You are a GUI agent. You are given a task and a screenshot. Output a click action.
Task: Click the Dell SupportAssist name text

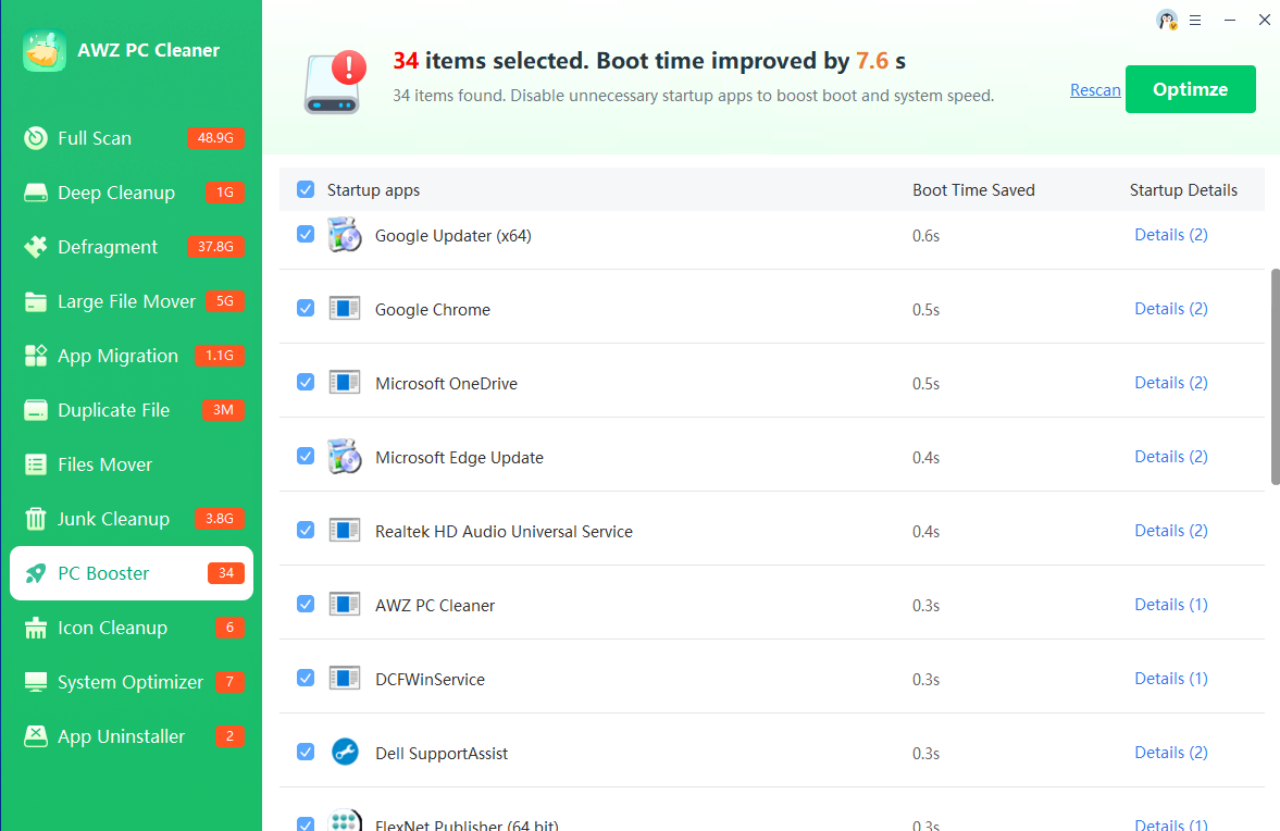coord(441,754)
